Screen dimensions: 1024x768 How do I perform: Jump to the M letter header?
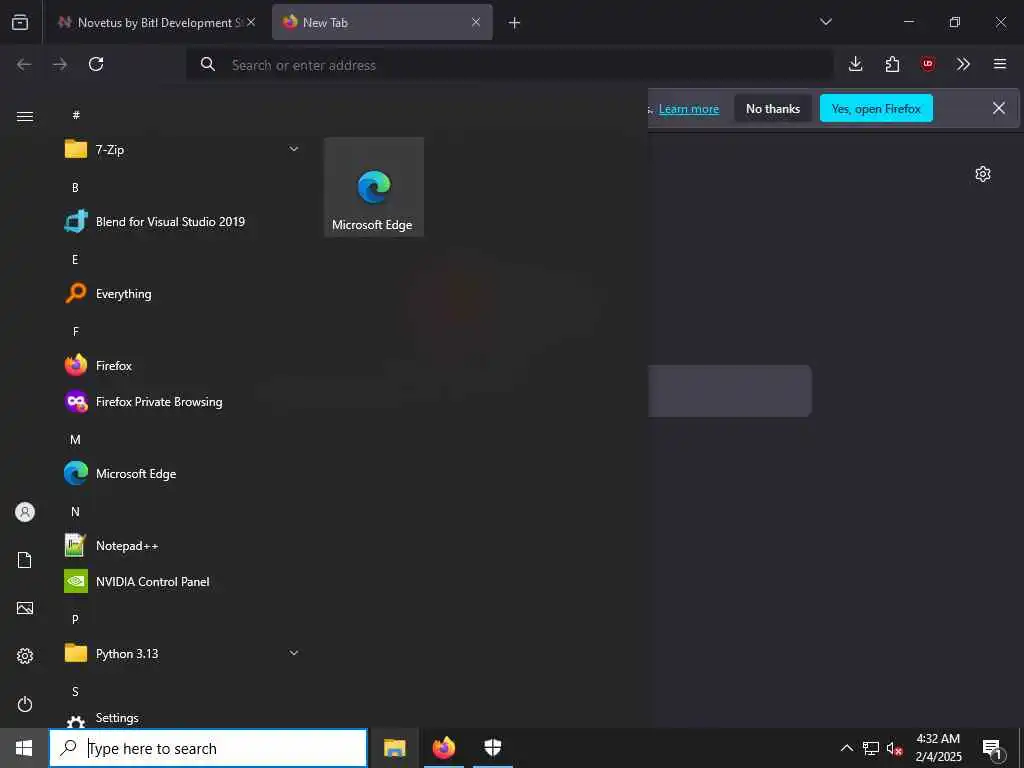75,440
